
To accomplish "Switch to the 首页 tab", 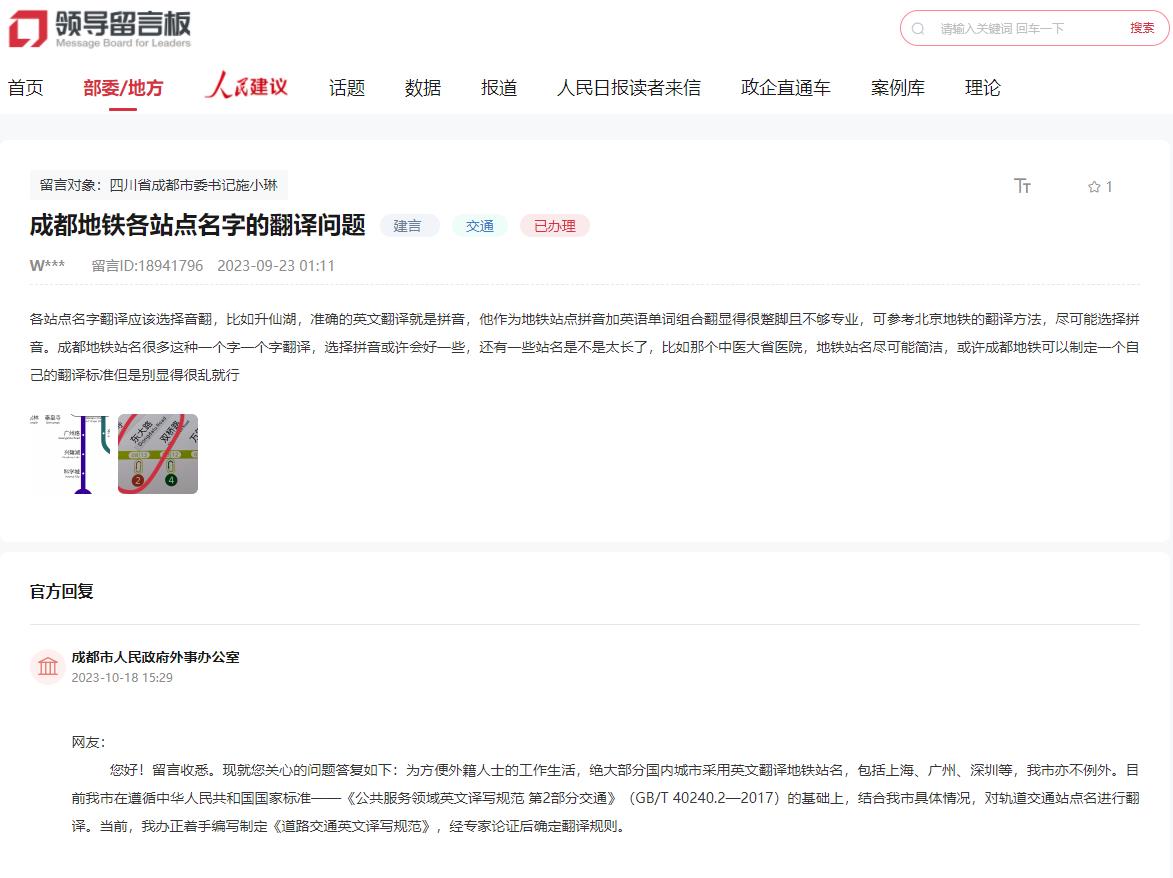I will tap(25, 88).
